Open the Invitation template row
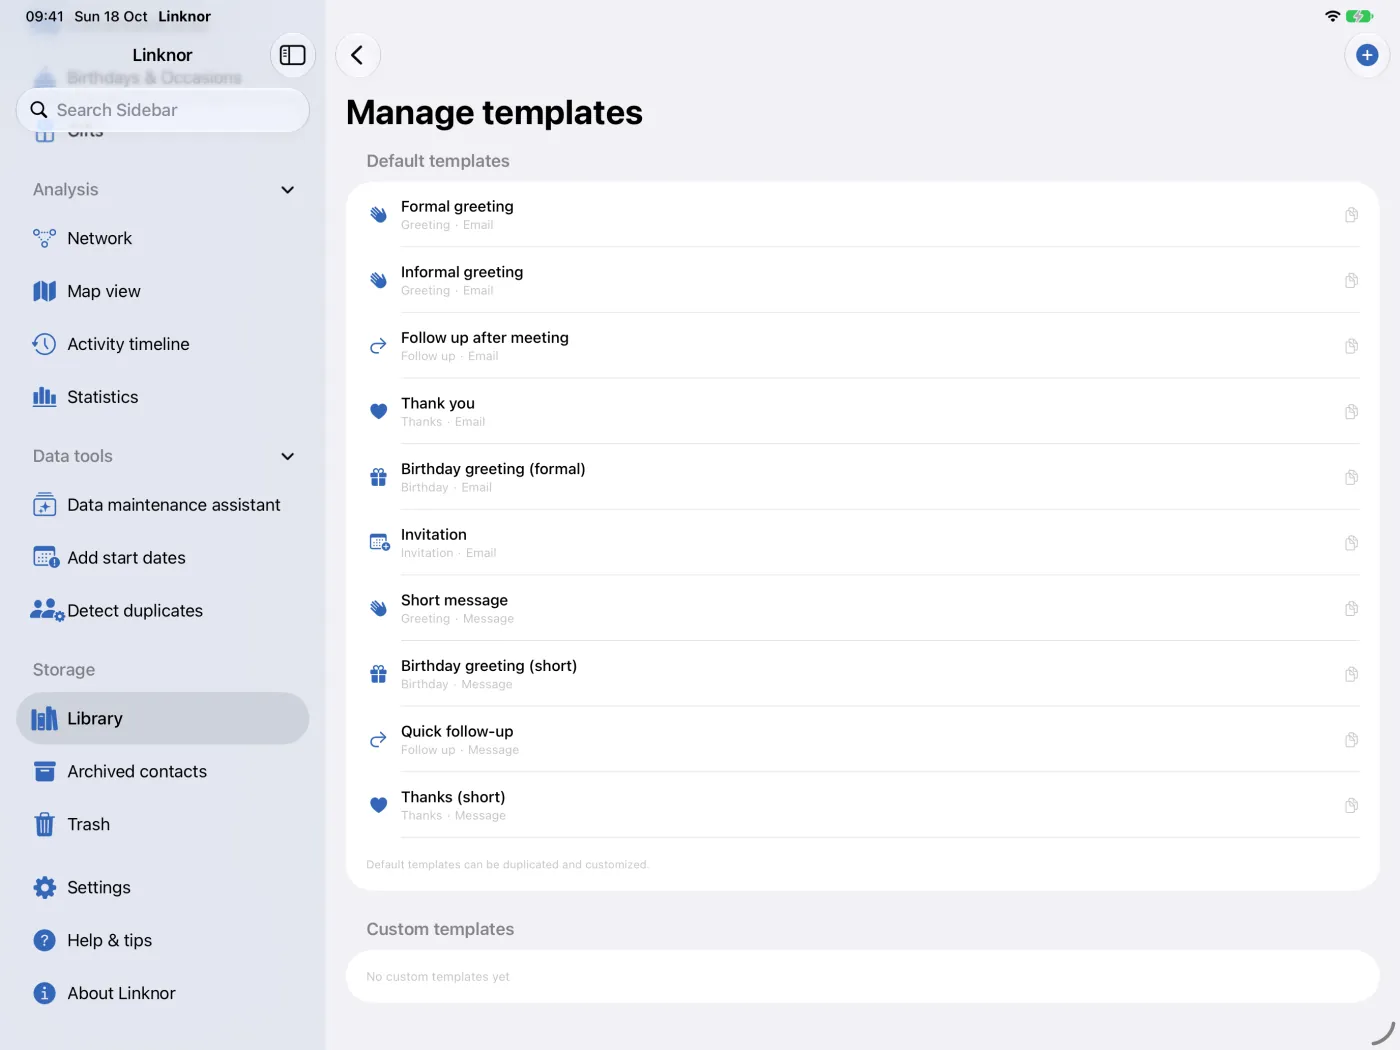 point(863,543)
